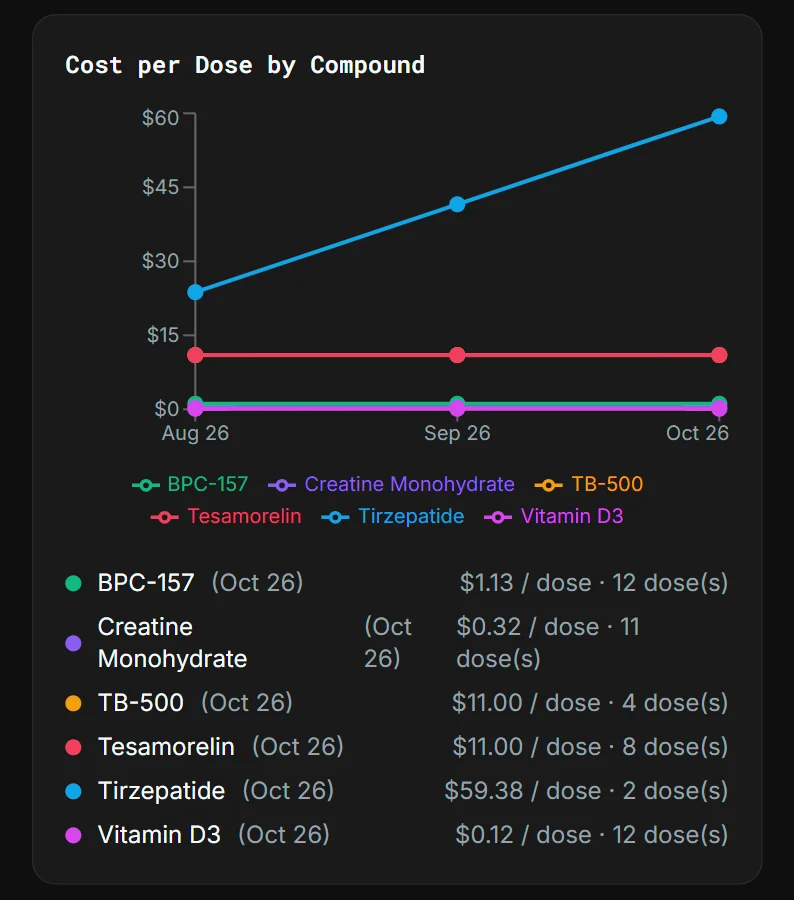Viewport: 794px width, 900px height.
Task: Click purple dot beside Creatine Monohydrate row
Action: 73,643
